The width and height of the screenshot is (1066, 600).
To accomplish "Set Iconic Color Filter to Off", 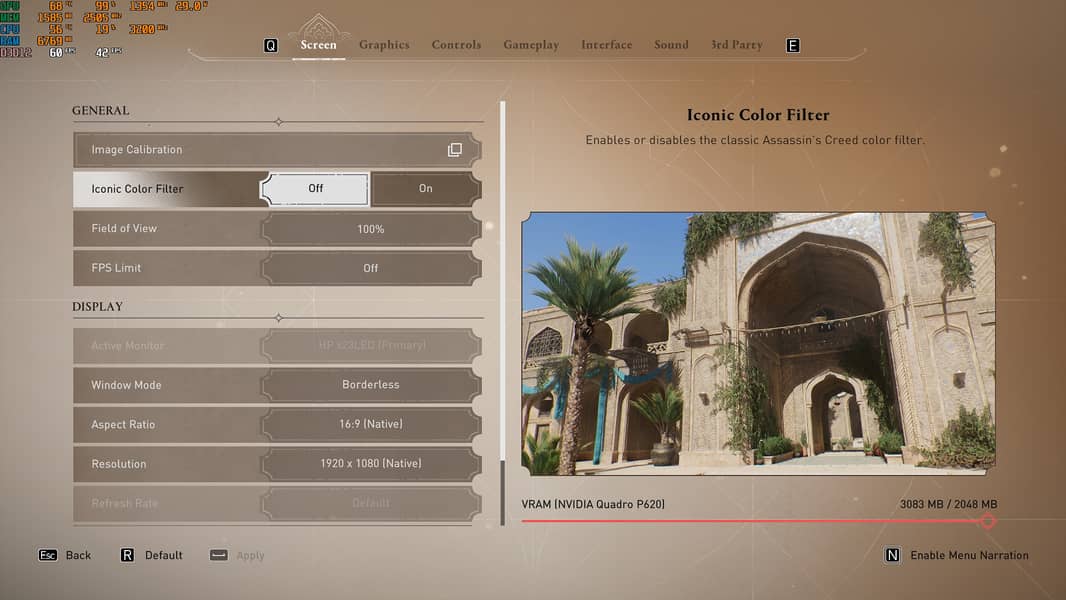I will pos(315,189).
